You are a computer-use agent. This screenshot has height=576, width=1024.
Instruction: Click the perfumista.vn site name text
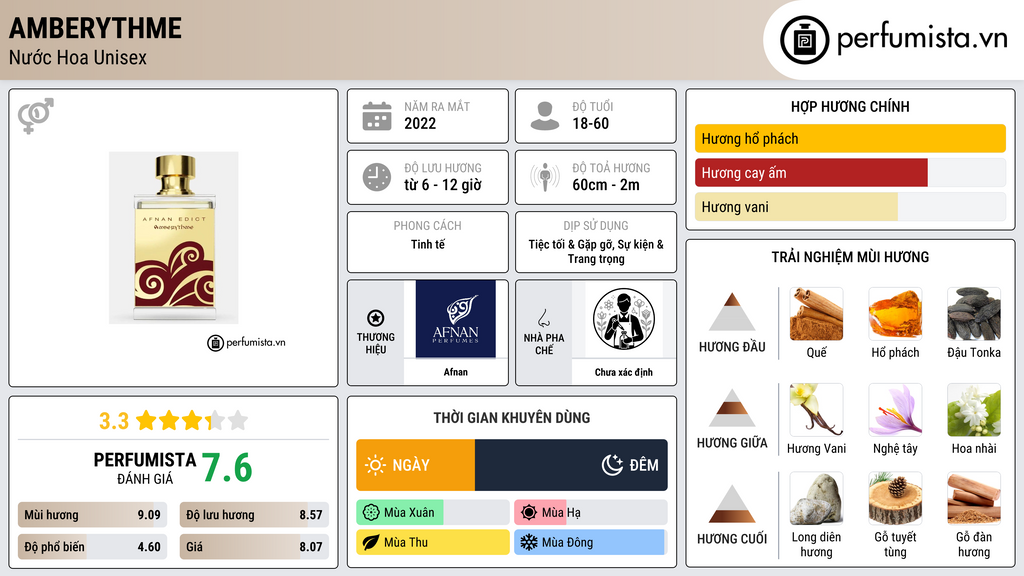(x=922, y=39)
